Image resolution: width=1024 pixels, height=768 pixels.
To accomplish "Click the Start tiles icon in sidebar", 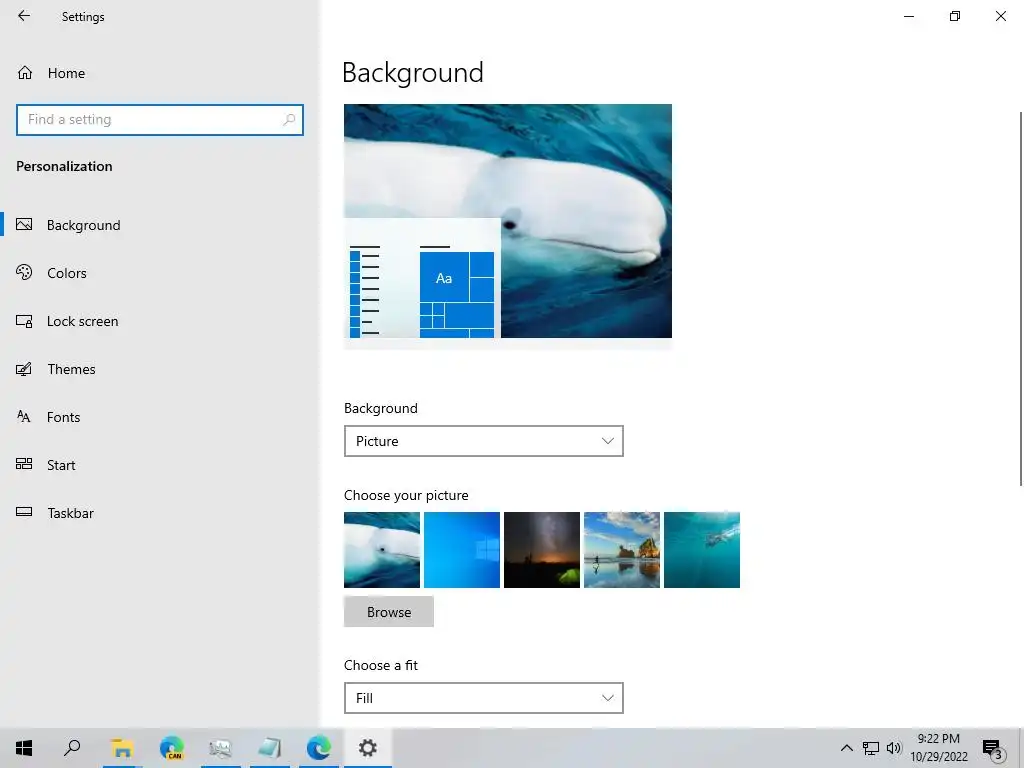I will tap(24, 464).
